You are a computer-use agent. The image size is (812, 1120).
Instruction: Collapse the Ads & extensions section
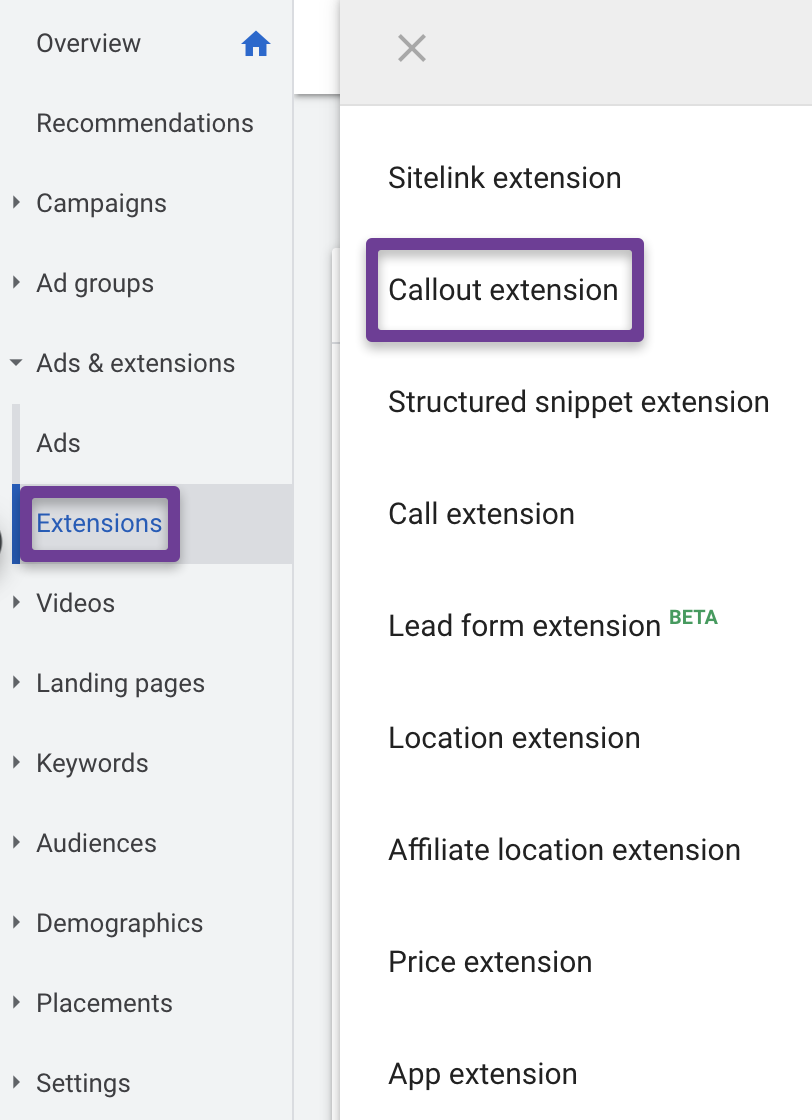16,363
